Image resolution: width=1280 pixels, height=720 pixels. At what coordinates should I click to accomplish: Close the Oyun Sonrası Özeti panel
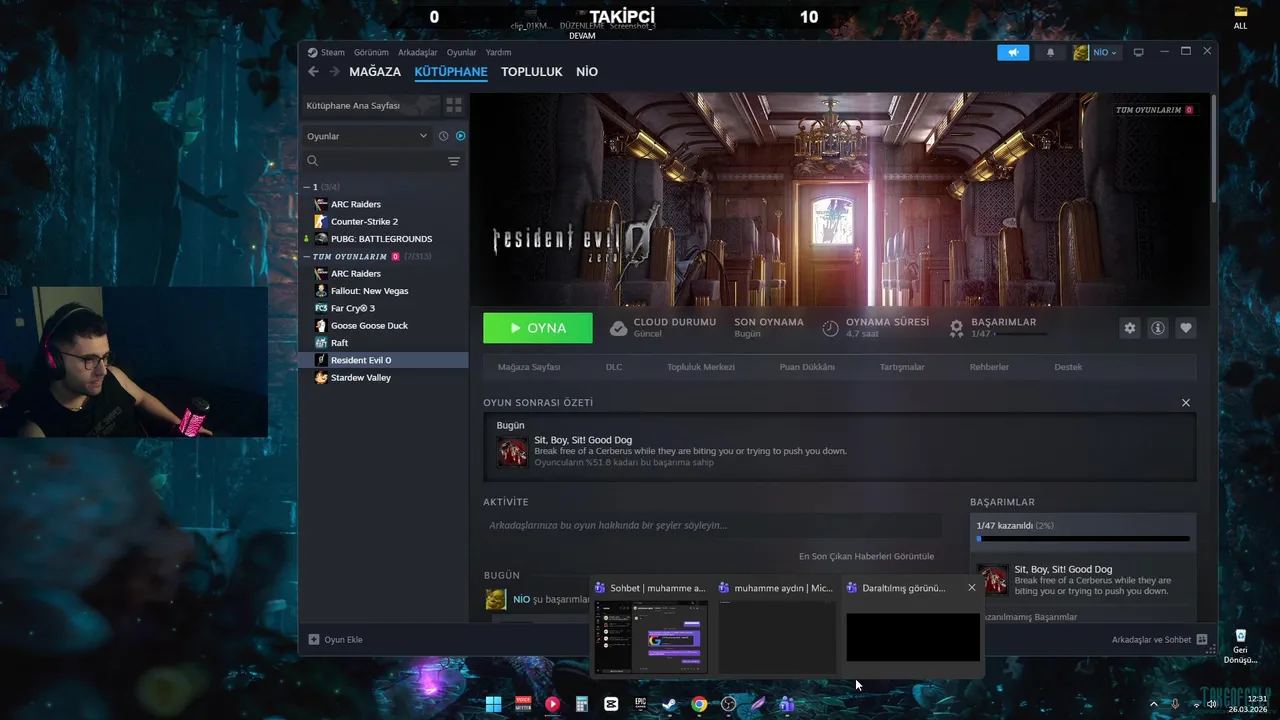tap(1186, 403)
